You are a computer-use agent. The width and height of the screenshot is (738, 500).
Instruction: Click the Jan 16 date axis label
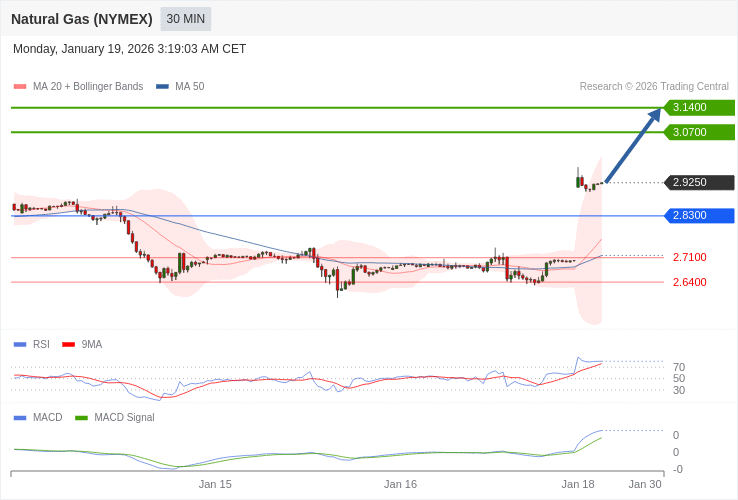400,484
